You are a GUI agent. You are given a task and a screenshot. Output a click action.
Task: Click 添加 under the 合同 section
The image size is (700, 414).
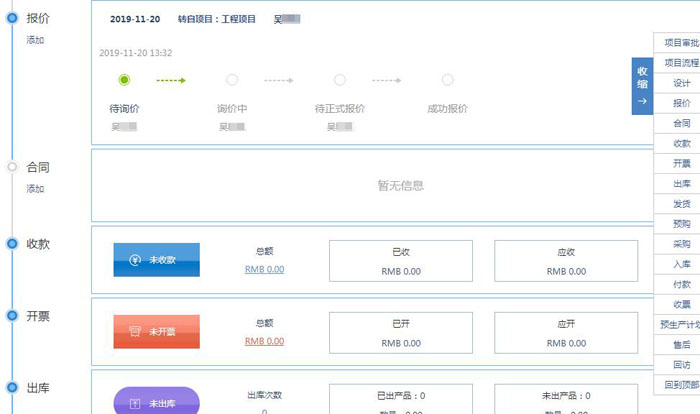35,189
